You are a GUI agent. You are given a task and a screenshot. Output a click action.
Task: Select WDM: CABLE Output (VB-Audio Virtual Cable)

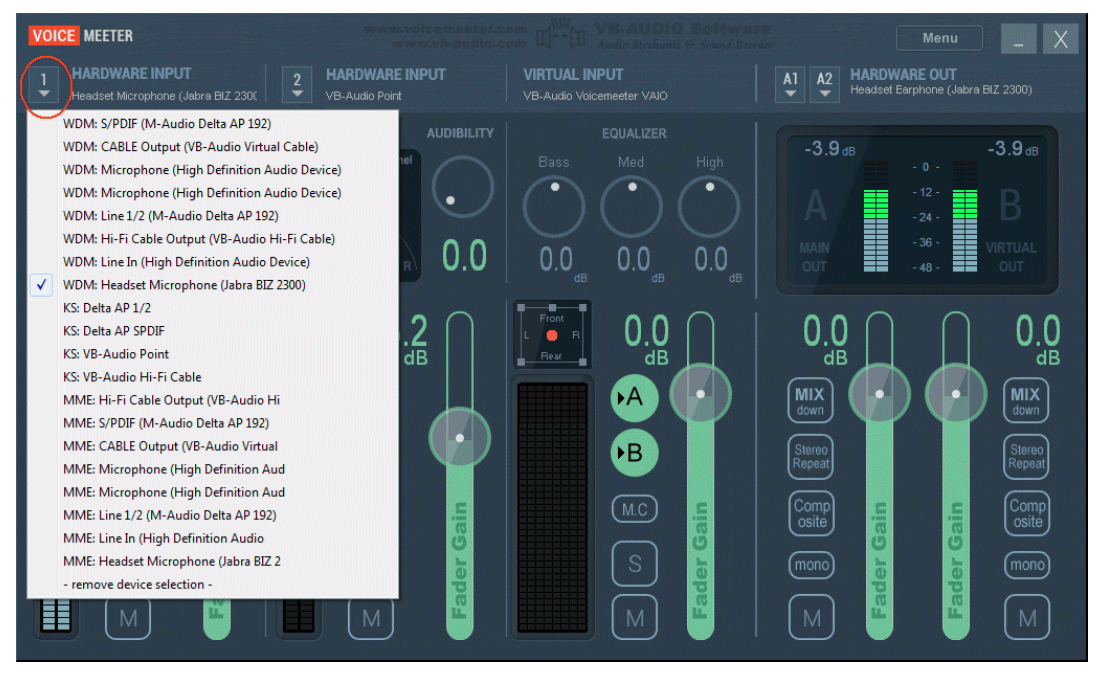click(213, 146)
